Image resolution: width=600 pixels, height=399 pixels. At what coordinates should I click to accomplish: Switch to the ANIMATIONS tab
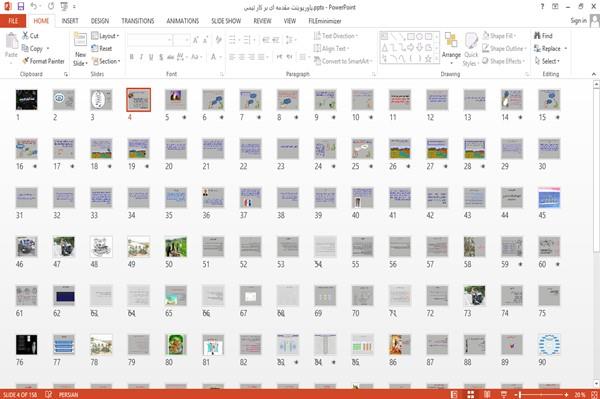pyautogui.click(x=183, y=21)
